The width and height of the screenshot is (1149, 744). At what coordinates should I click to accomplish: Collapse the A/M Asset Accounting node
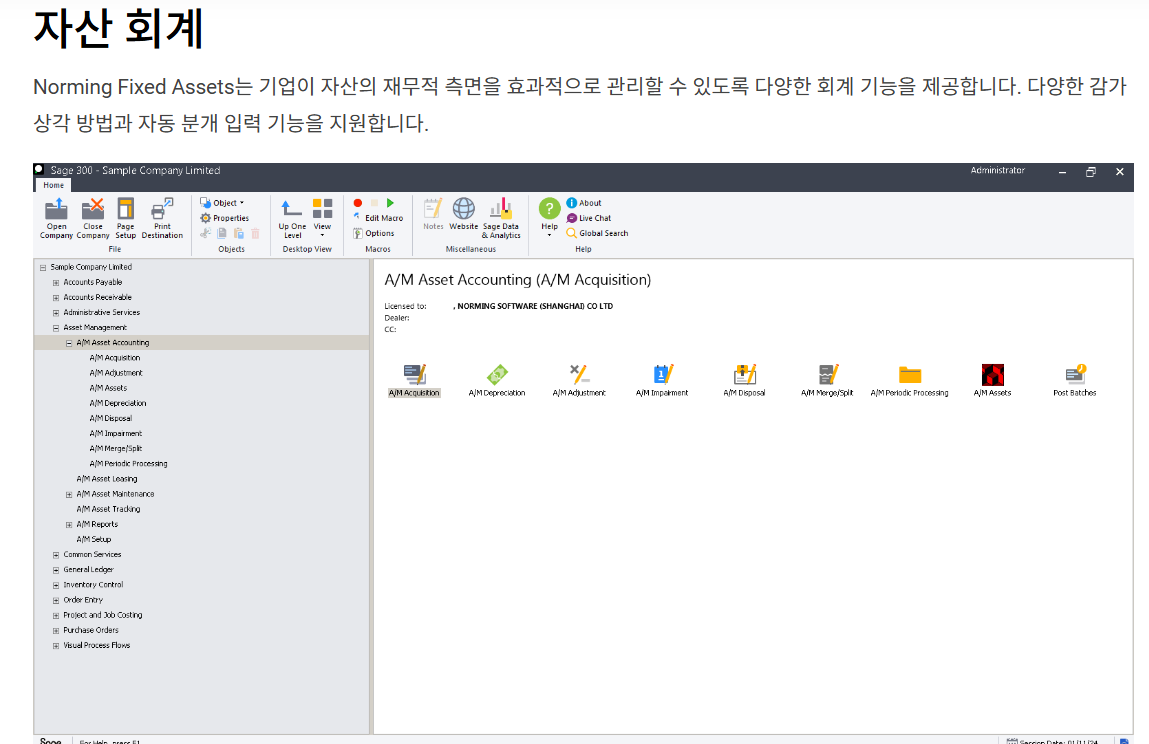point(69,343)
